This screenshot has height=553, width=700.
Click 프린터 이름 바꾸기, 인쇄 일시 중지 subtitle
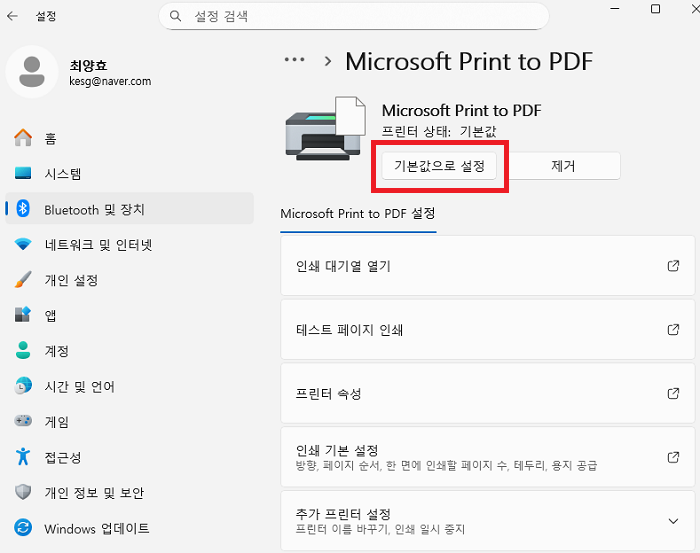point(380,529)
